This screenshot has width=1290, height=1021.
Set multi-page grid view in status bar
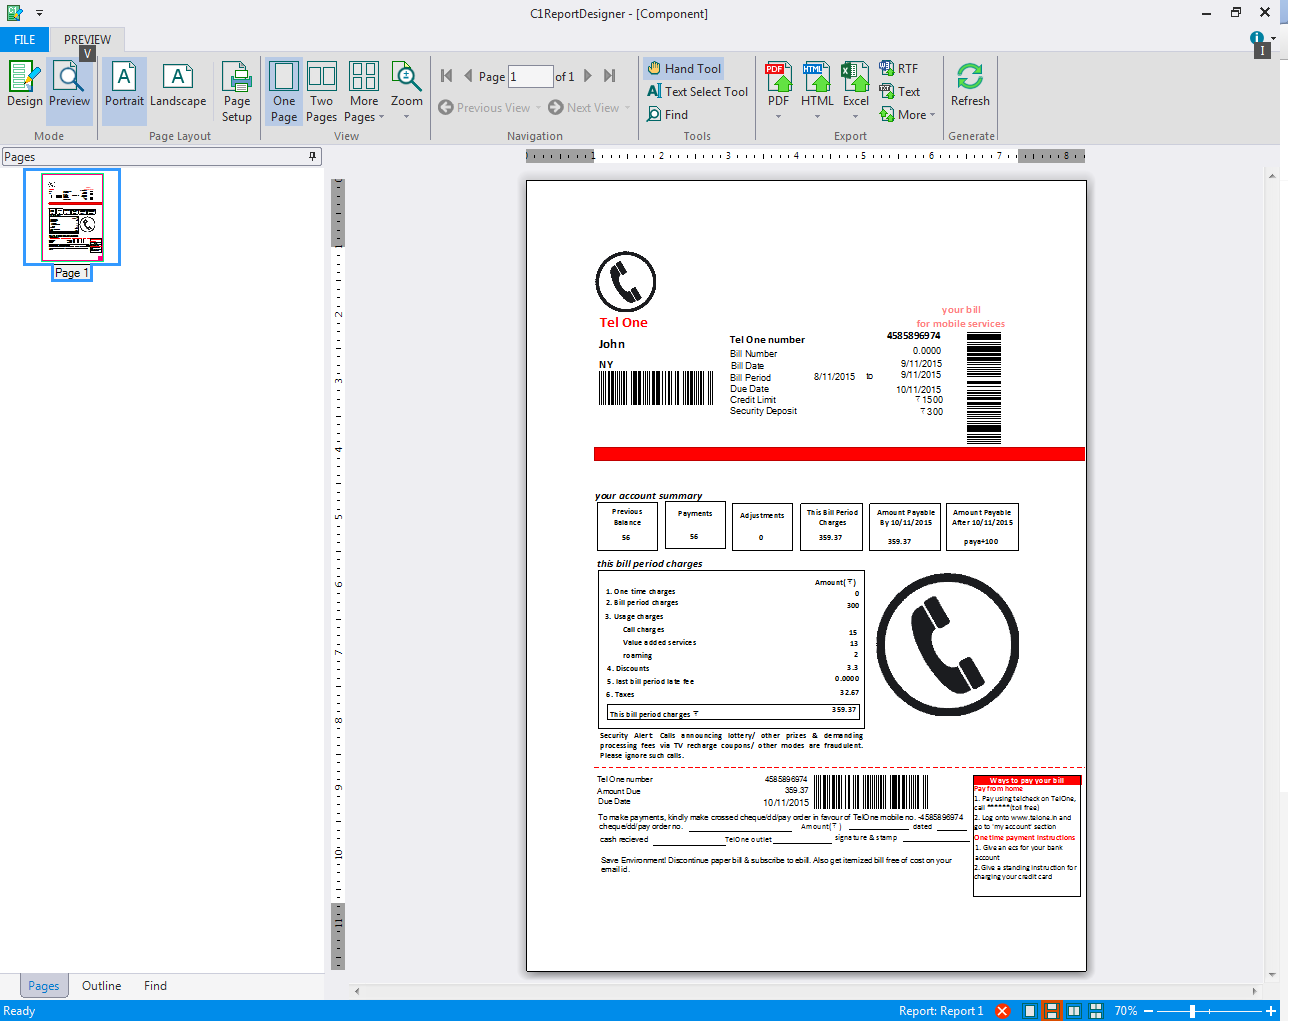click(1095, 1011)
